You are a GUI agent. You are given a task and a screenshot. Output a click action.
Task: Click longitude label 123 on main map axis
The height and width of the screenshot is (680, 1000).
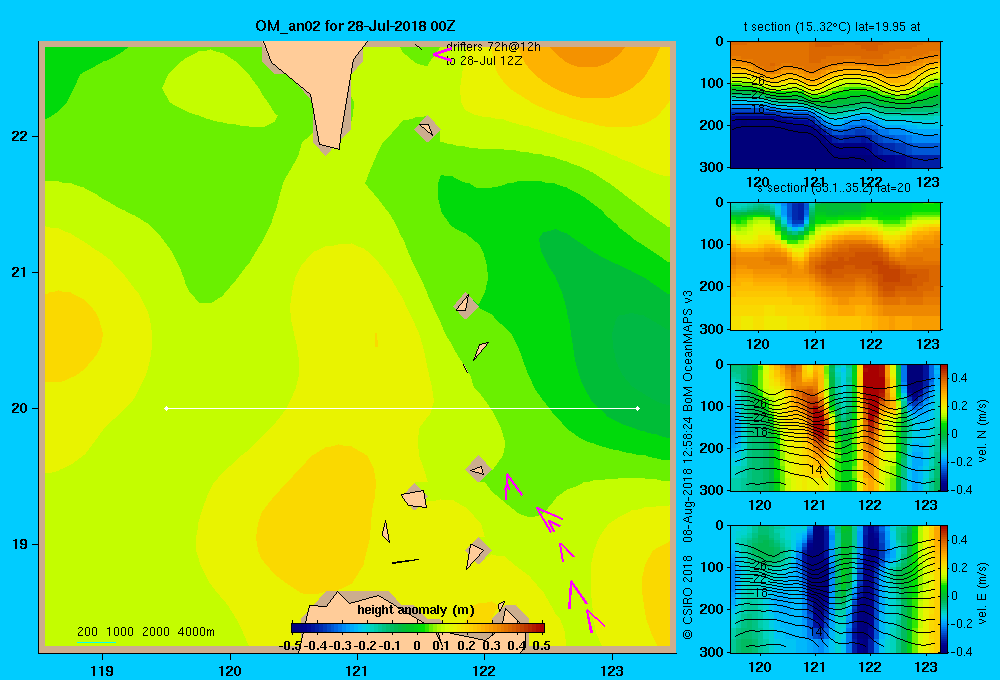(x=612, y=670)
